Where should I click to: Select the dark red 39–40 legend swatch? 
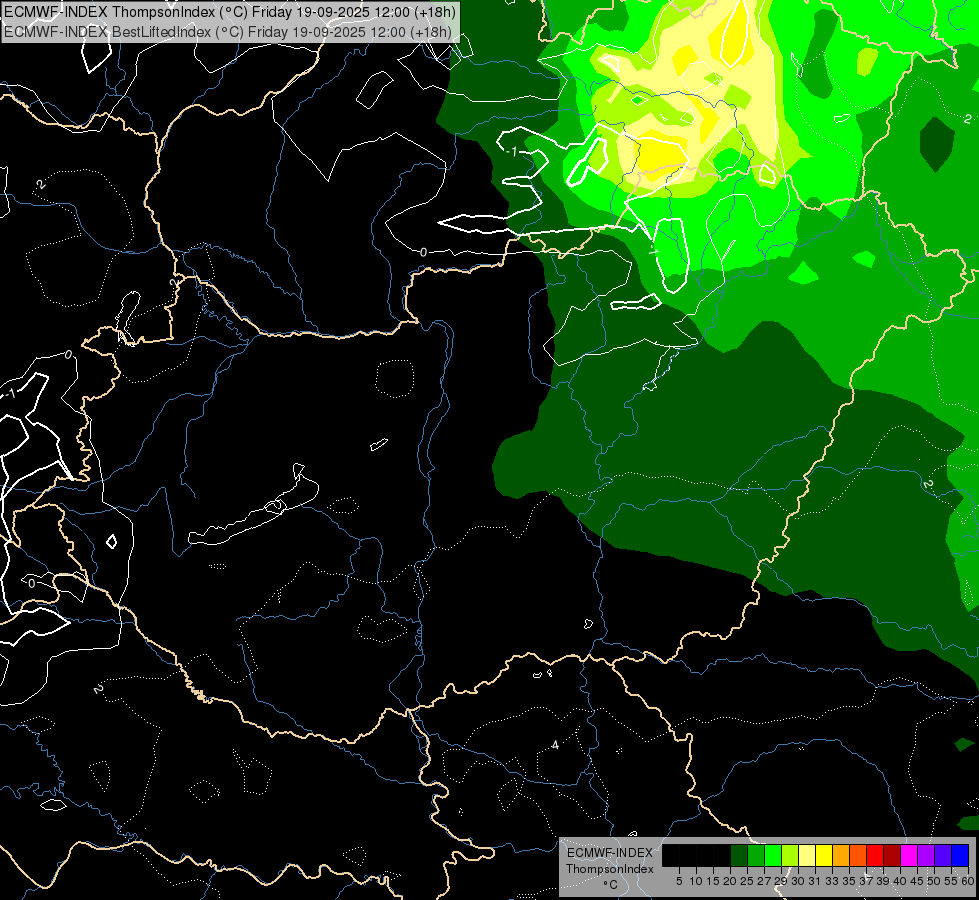[x=892, y=855]
